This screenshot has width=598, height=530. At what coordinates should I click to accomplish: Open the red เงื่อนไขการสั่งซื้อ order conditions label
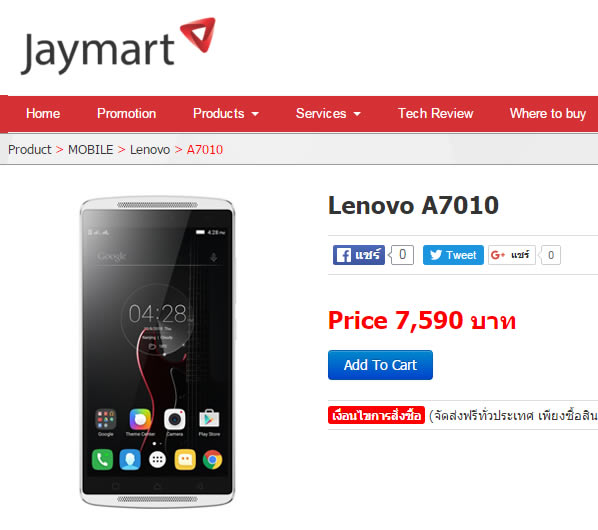376,415
